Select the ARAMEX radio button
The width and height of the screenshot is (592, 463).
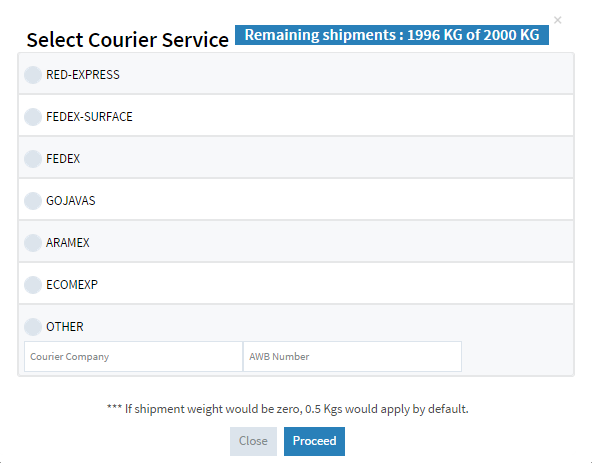(x=33, y=242)
